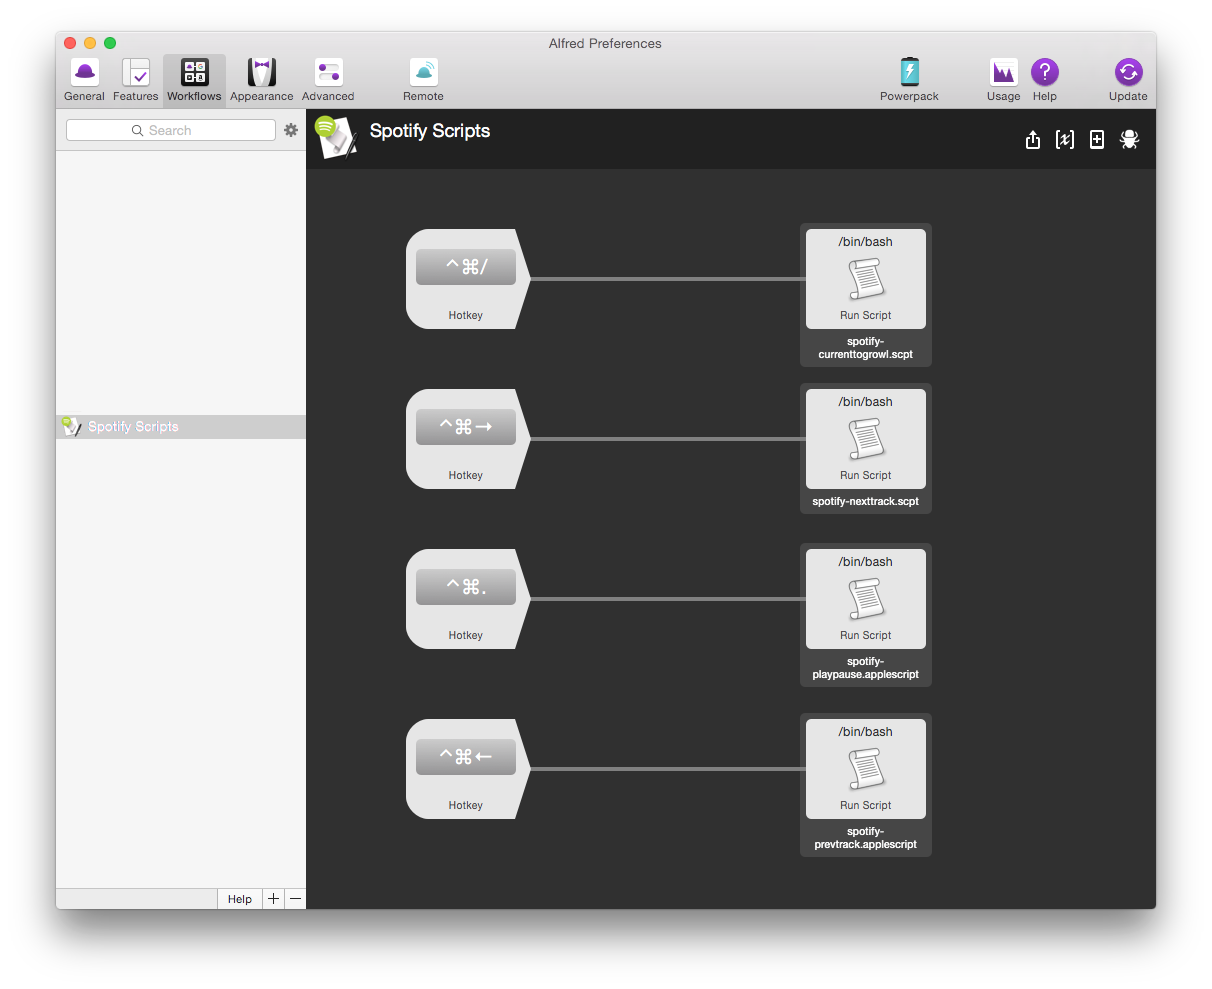The height and width of the screenshot is (989, 1212).
Task: Click the Spotify Scripts workflow title
Action: (430, 131)
